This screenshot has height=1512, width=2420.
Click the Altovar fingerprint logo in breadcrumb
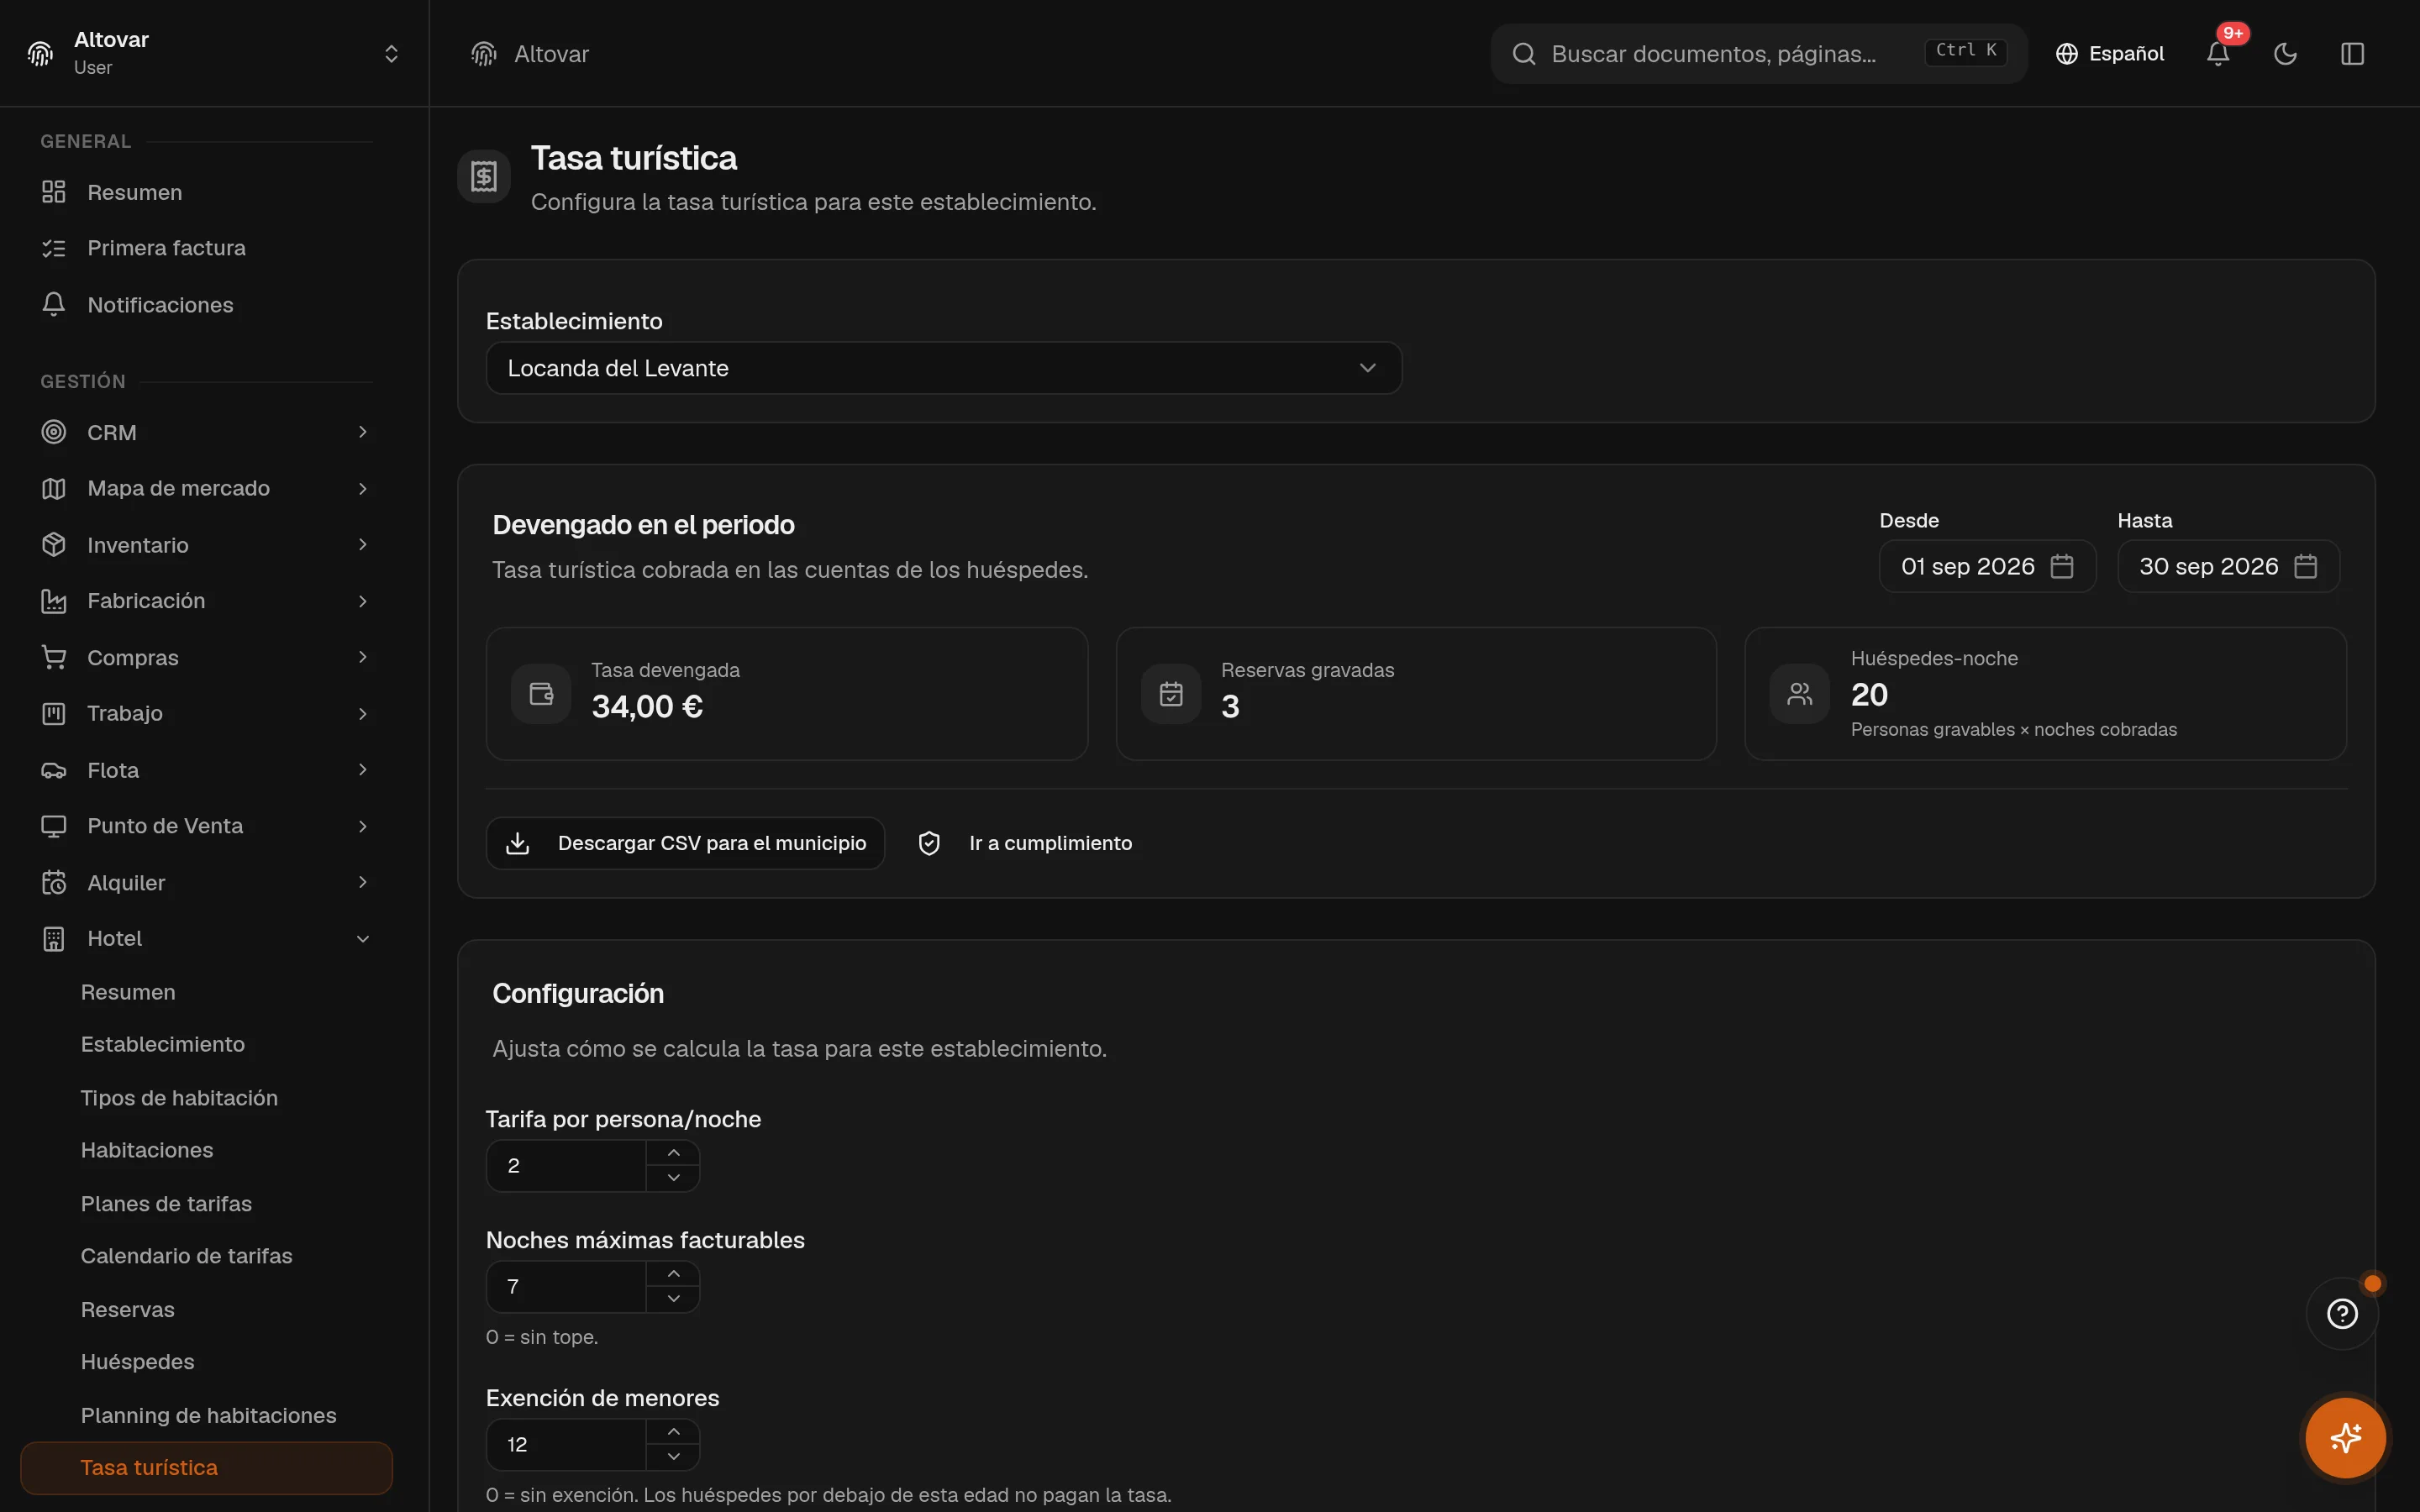pos(484,54)
